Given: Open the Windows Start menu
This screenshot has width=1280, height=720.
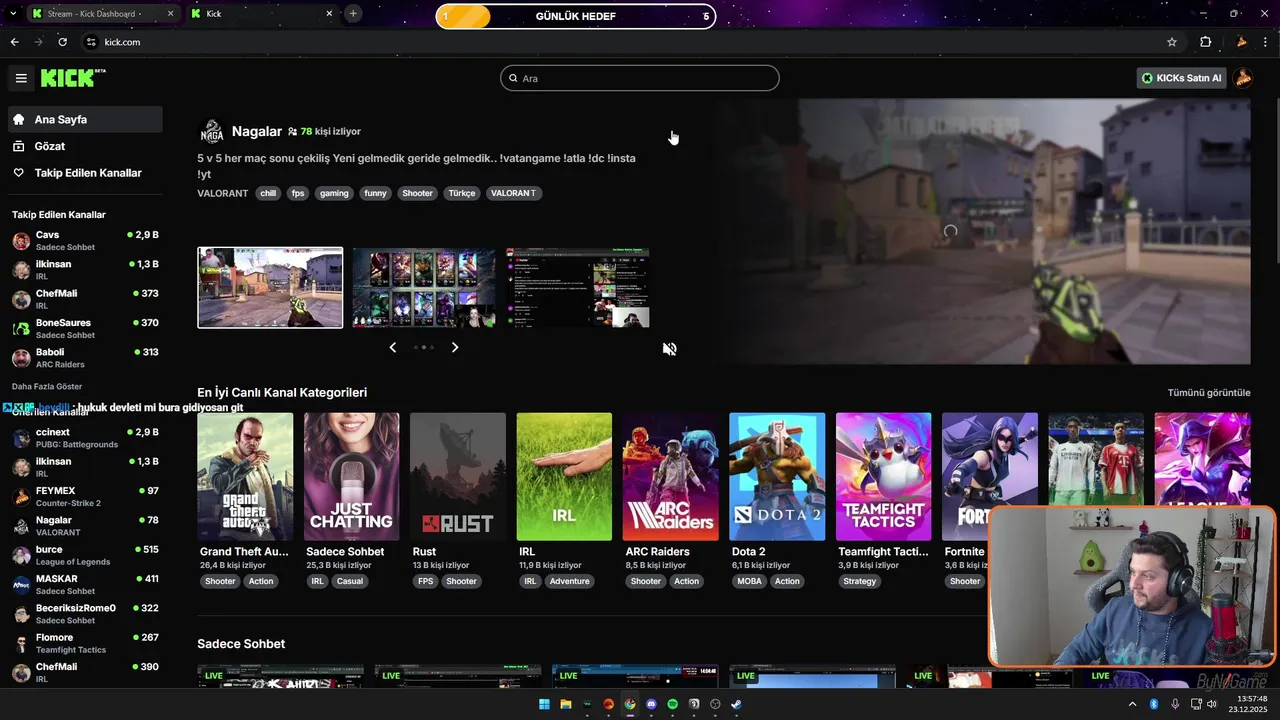Looking at the screenshot, I should pos(544,704).
